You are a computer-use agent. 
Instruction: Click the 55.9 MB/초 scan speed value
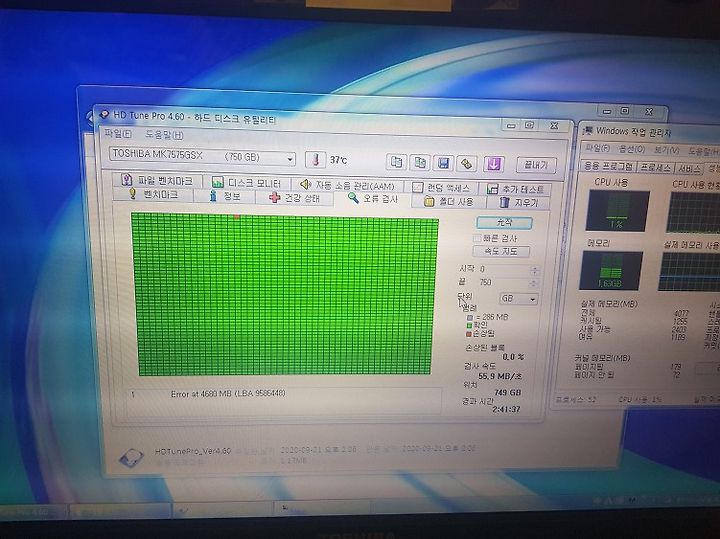coord(500,376)
